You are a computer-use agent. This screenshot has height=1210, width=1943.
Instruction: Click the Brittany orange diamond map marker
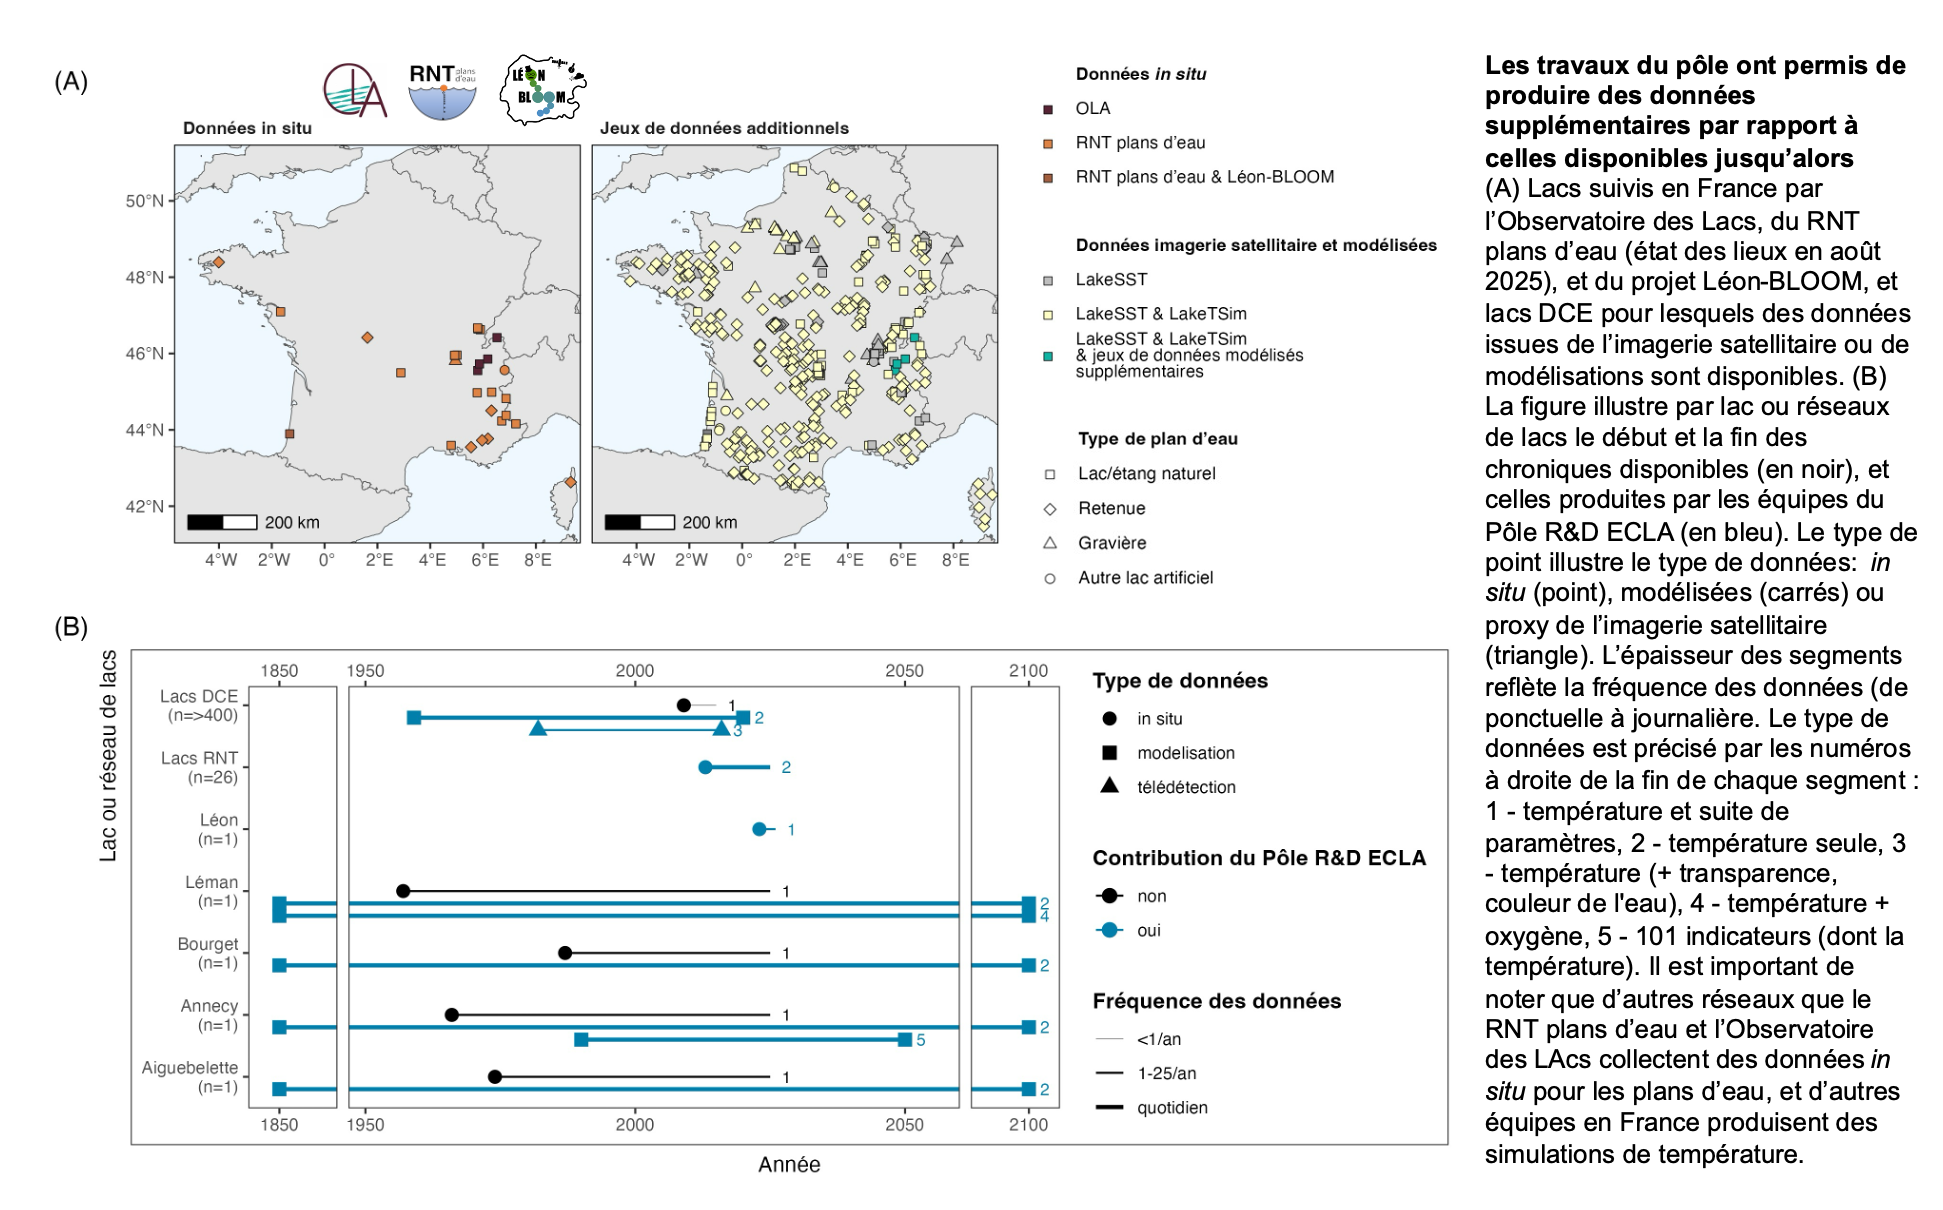pos(218,262)
